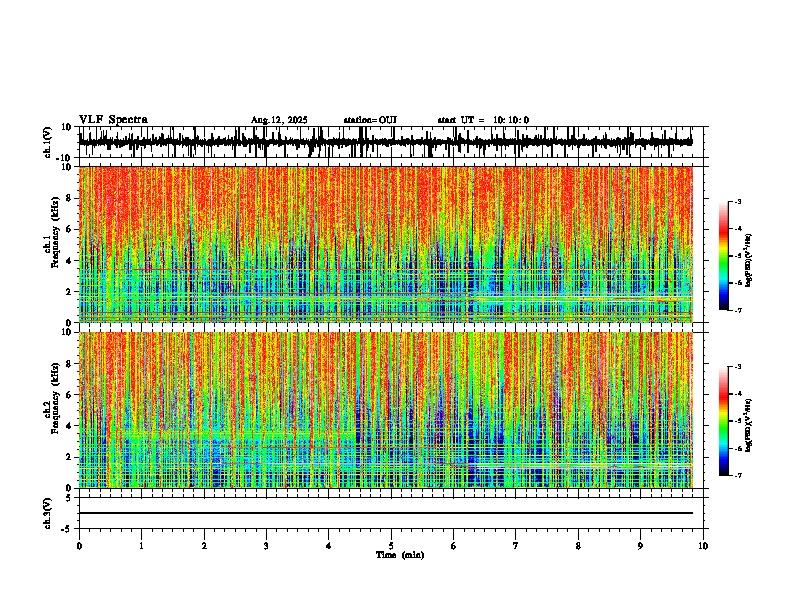Click the 'ch.1(V)' waveform axis label

pyautogui.click(x=49, y=142)
